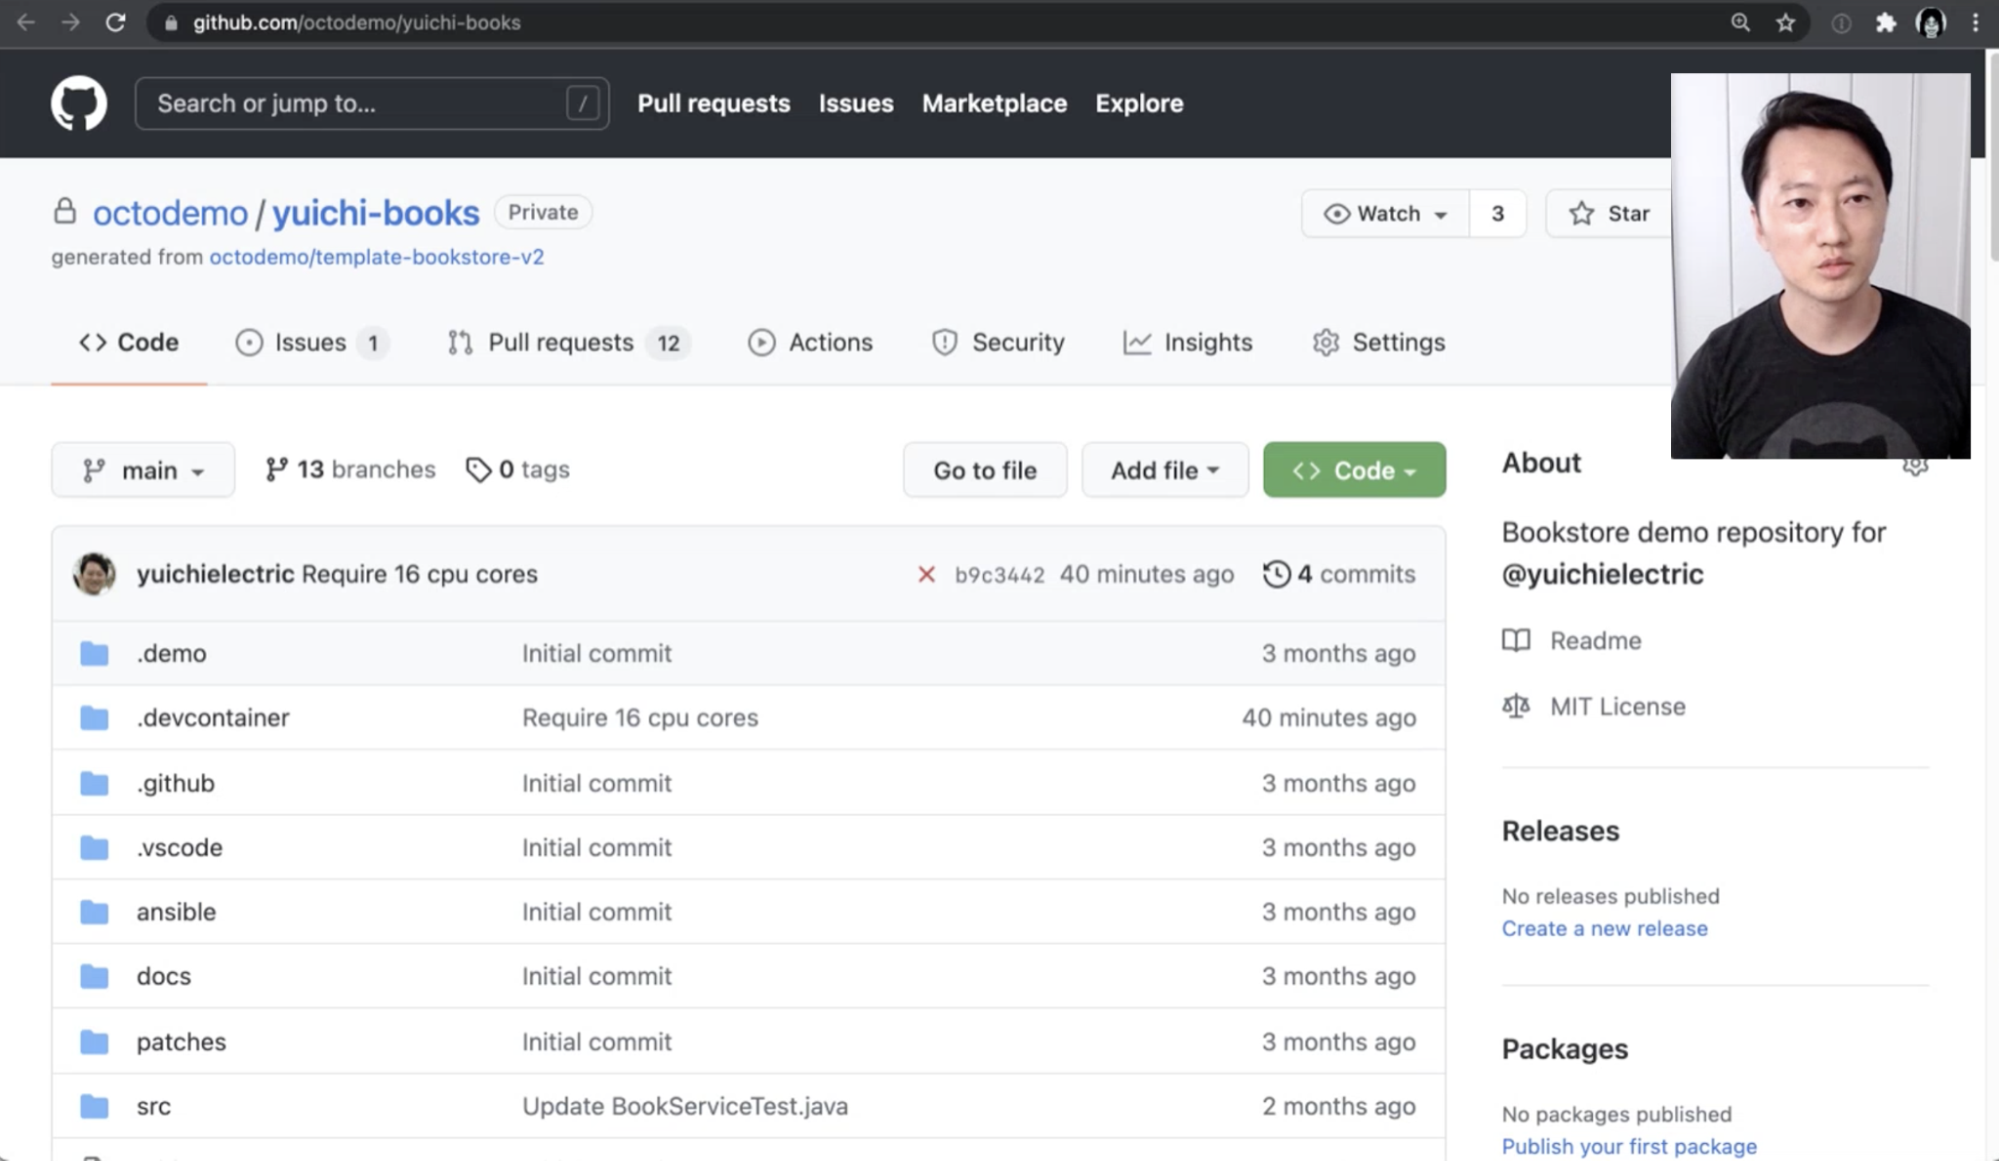This screenshot has height=1161, width=1999.
Task: Open the Watch notifications dropdown
Action: tap(1386, 213)
